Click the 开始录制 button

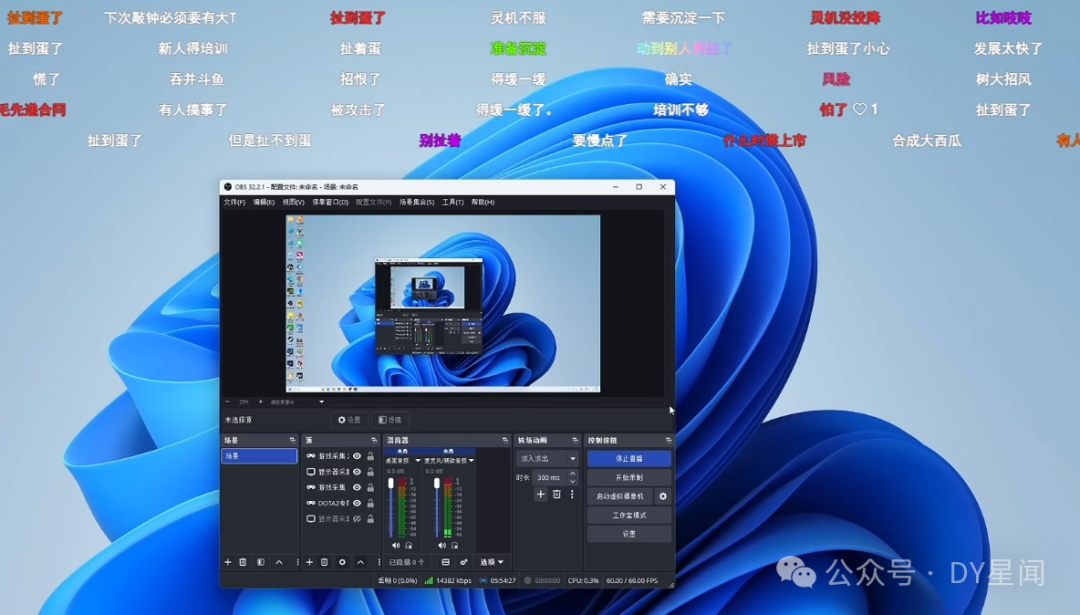coord(629,477)
